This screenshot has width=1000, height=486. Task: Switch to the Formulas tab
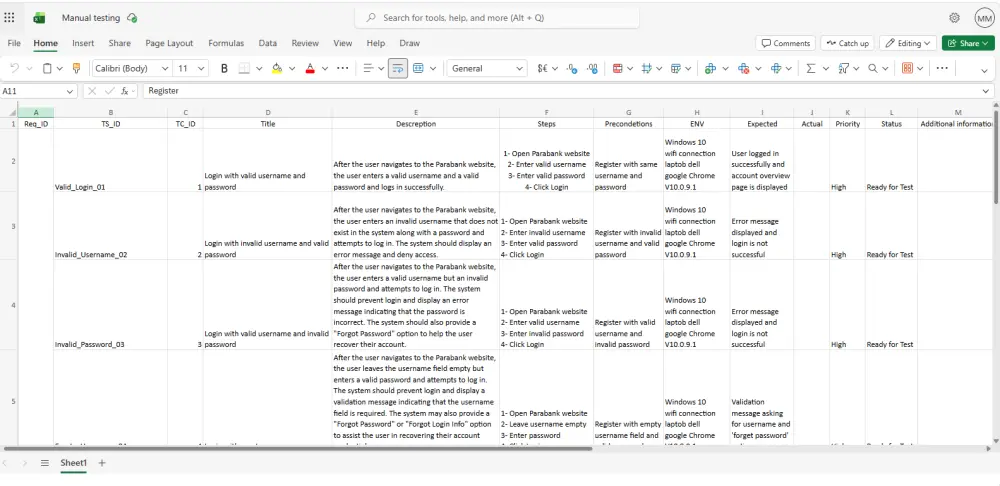[x=226, y=43]
